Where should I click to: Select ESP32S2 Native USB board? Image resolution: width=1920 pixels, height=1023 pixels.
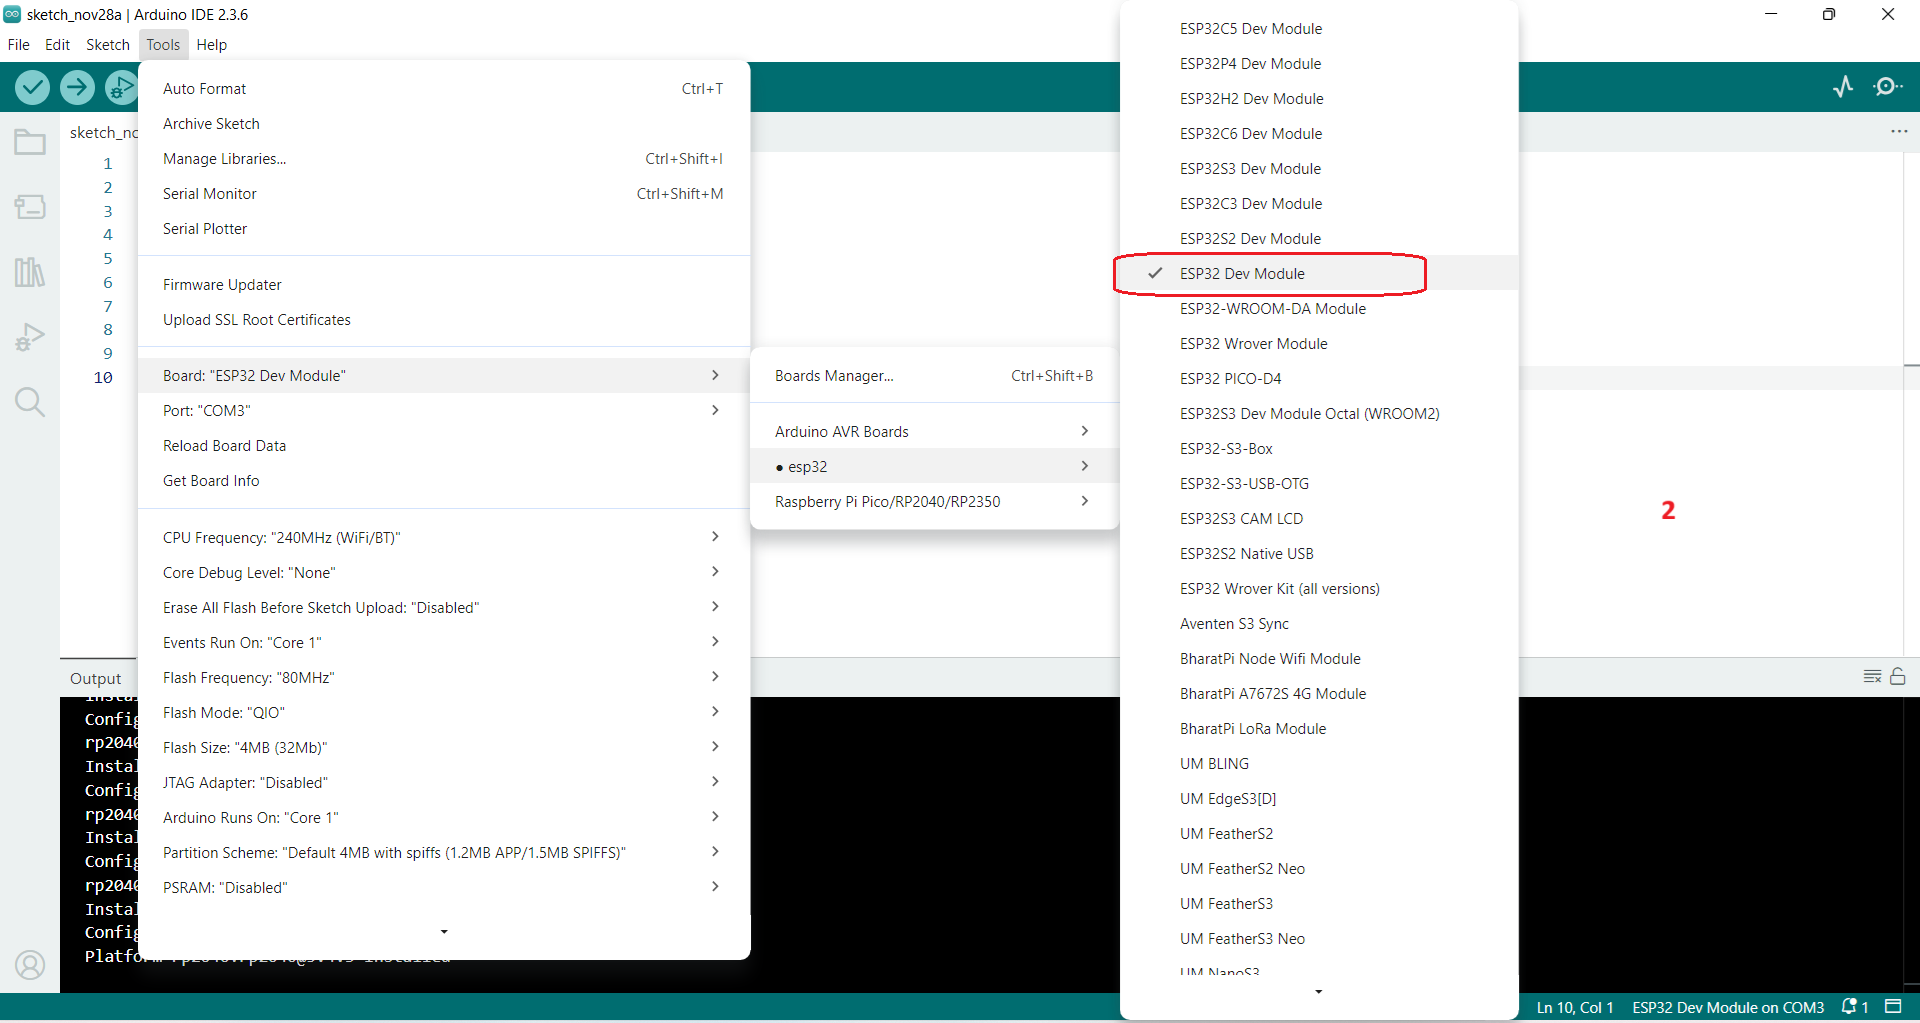(x=1319, y=553)
